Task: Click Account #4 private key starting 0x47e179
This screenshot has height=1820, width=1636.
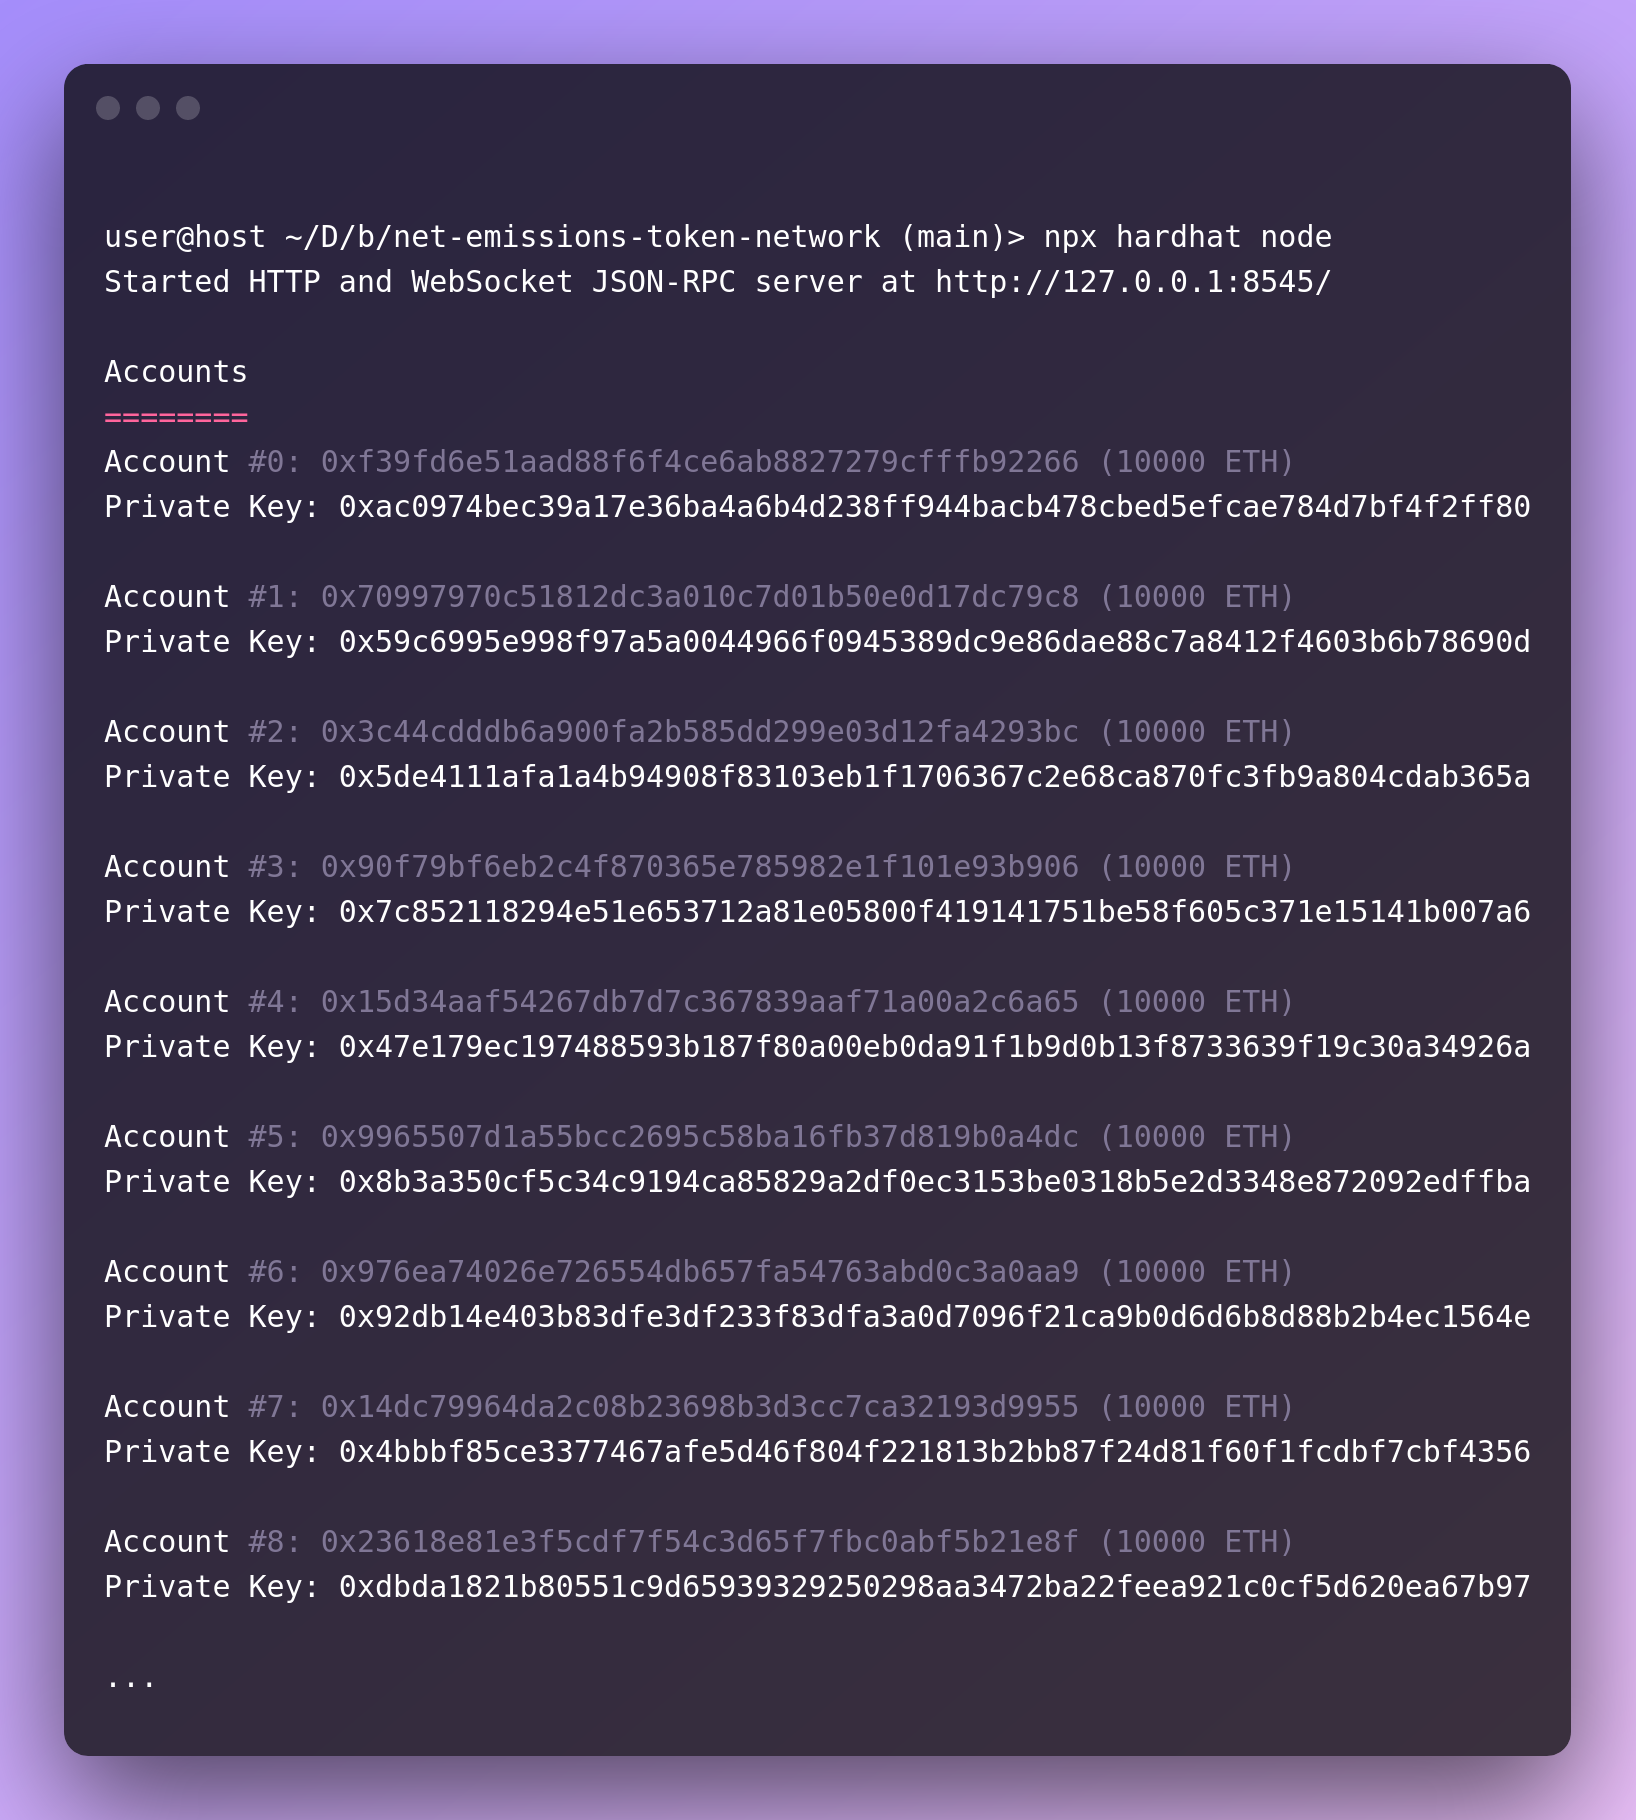Action: point(934,1047)
